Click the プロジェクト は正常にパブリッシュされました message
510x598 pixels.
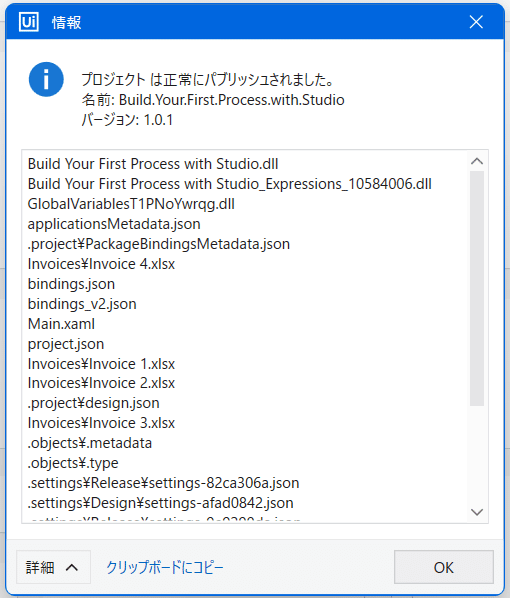pos(208,79)
